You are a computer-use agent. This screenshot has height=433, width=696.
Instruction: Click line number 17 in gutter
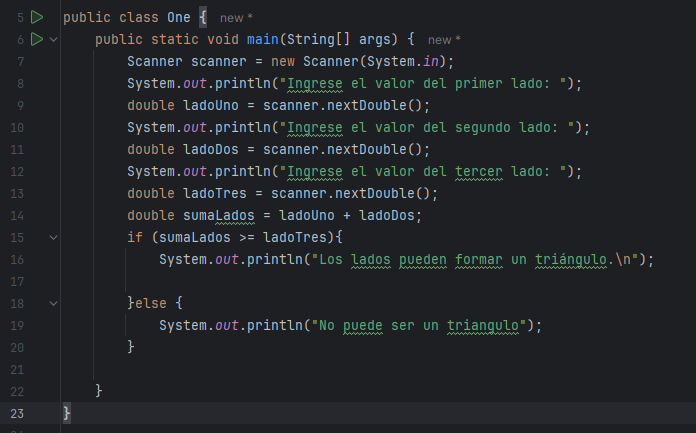click(17, 282)
